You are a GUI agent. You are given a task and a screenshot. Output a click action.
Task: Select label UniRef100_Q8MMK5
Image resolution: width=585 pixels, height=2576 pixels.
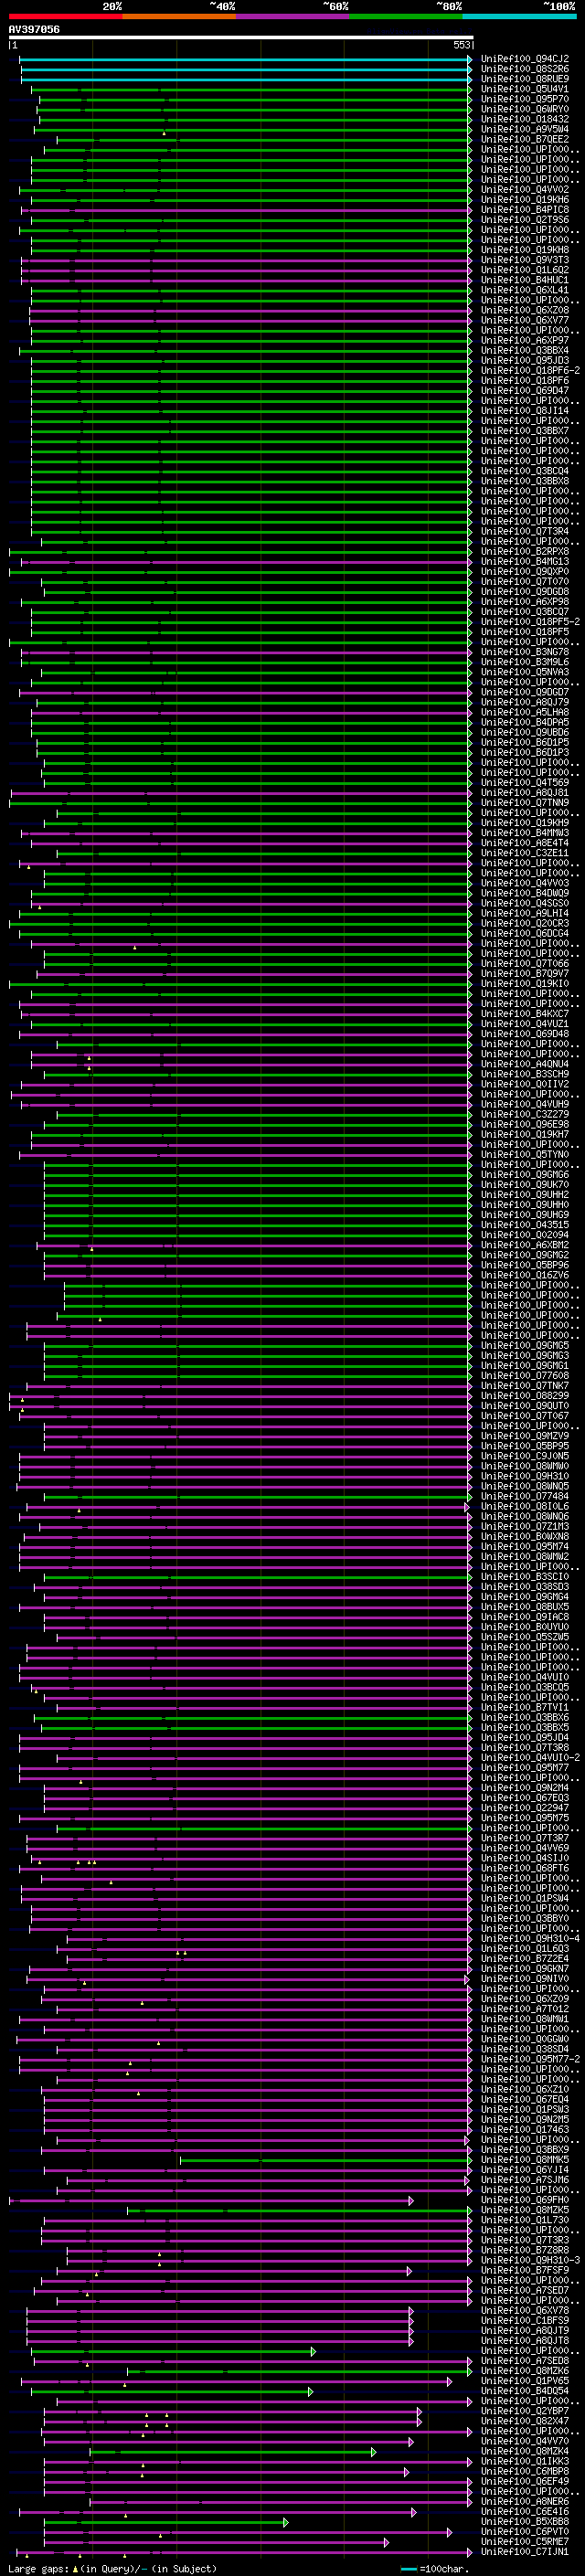point(525,2159)
